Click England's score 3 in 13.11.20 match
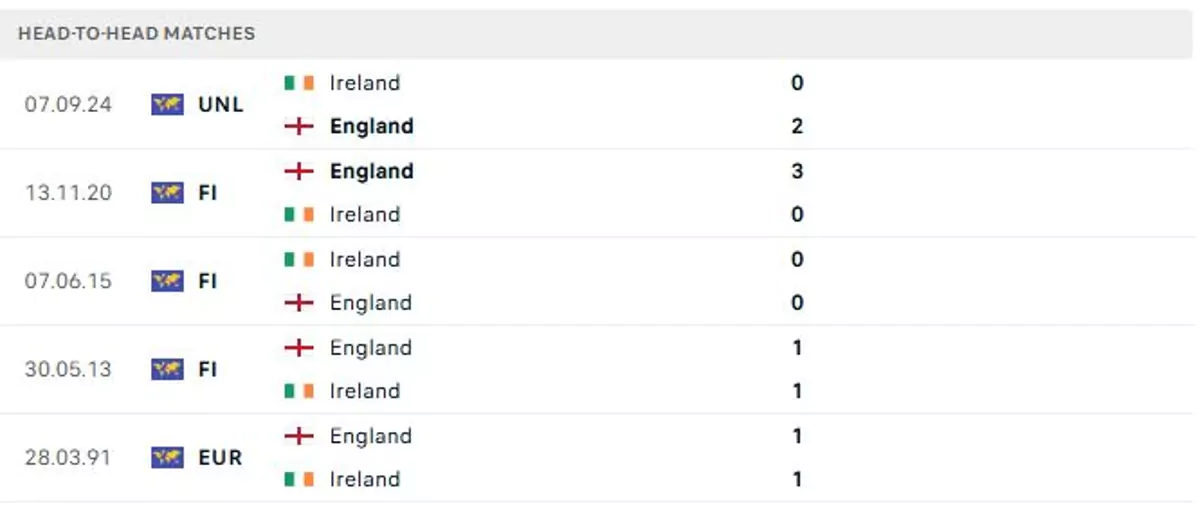Image resolution: width=1200 pixels, height=508 pixels. point(797,171)
